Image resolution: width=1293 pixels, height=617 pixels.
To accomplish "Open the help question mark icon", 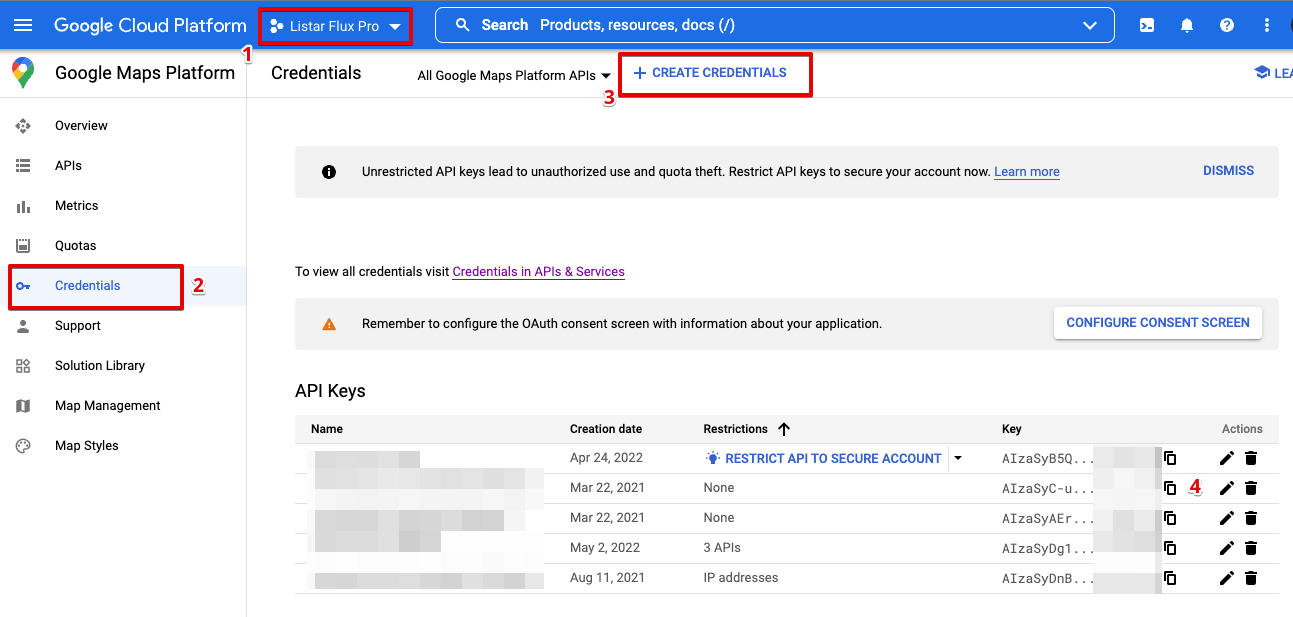I will point(1227,25).
